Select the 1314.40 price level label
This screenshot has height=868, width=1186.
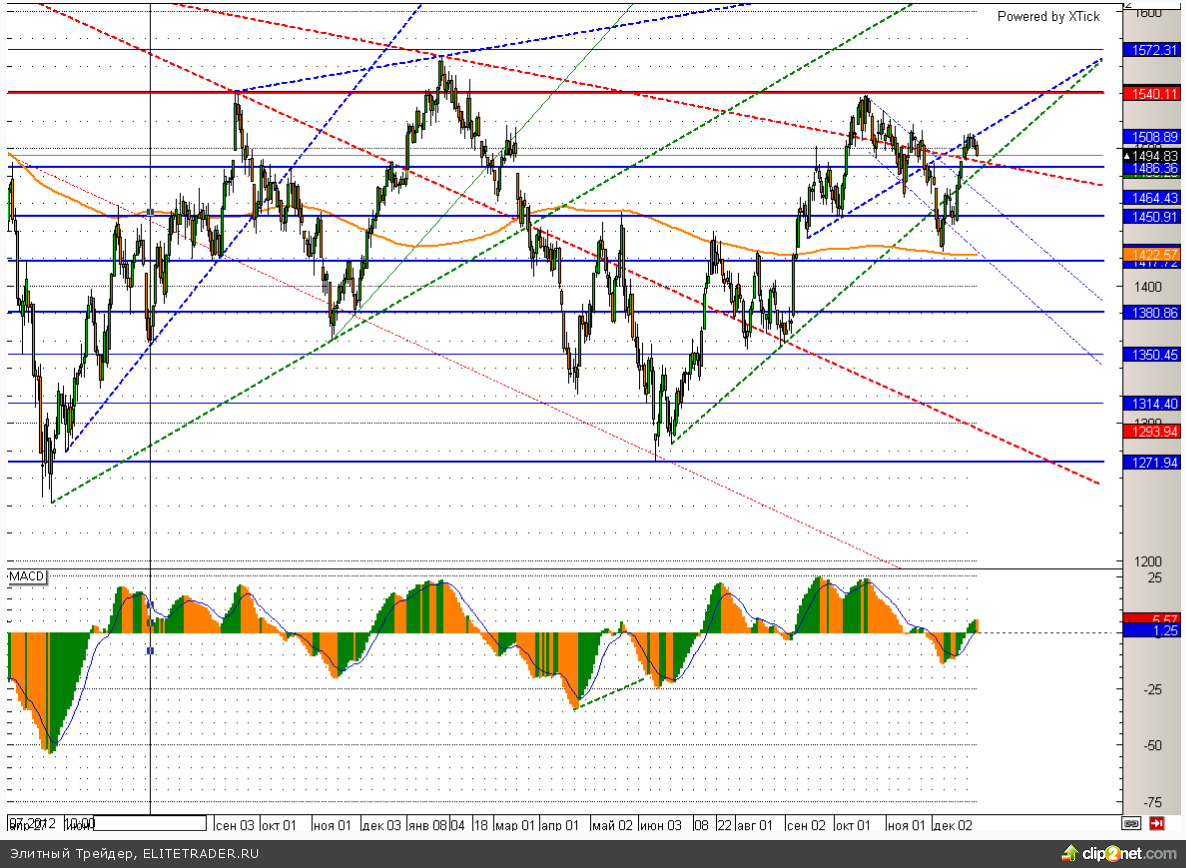[1151, 404]
